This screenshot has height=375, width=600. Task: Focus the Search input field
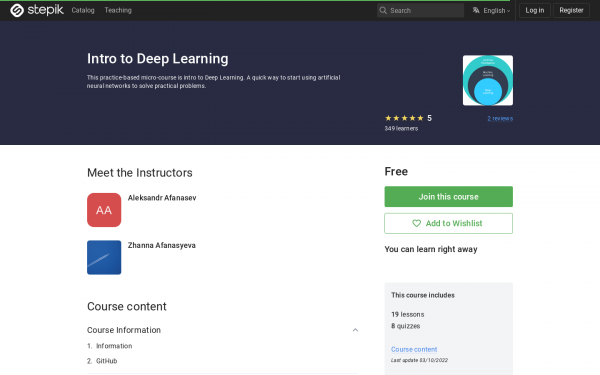(420, 10)
